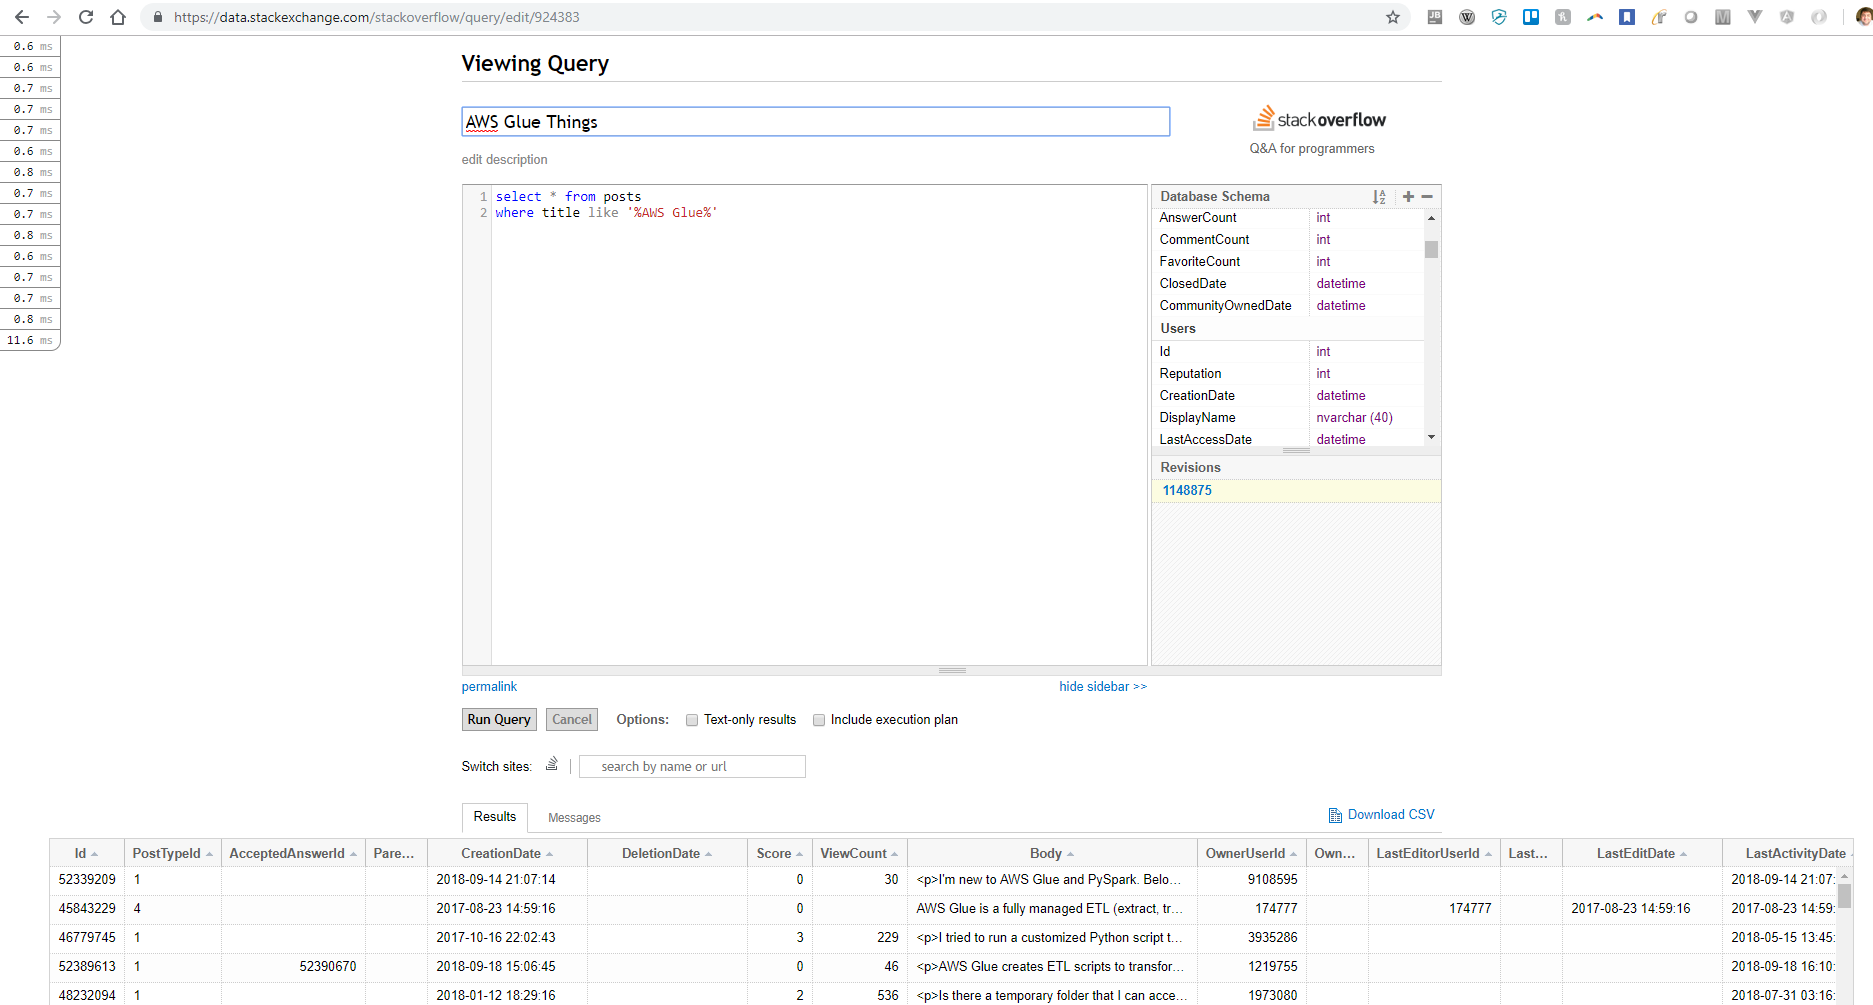Open the blue shield extension icon
Viewport: 1873px width, 1005px height.
pos(1499,17)
